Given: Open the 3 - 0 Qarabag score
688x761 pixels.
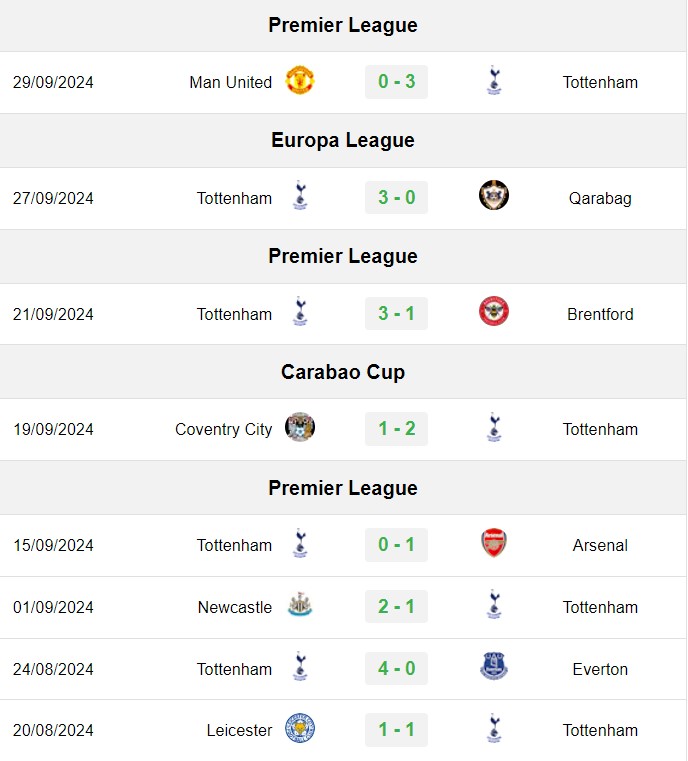Looking at the screenshot, I should 396,198.
